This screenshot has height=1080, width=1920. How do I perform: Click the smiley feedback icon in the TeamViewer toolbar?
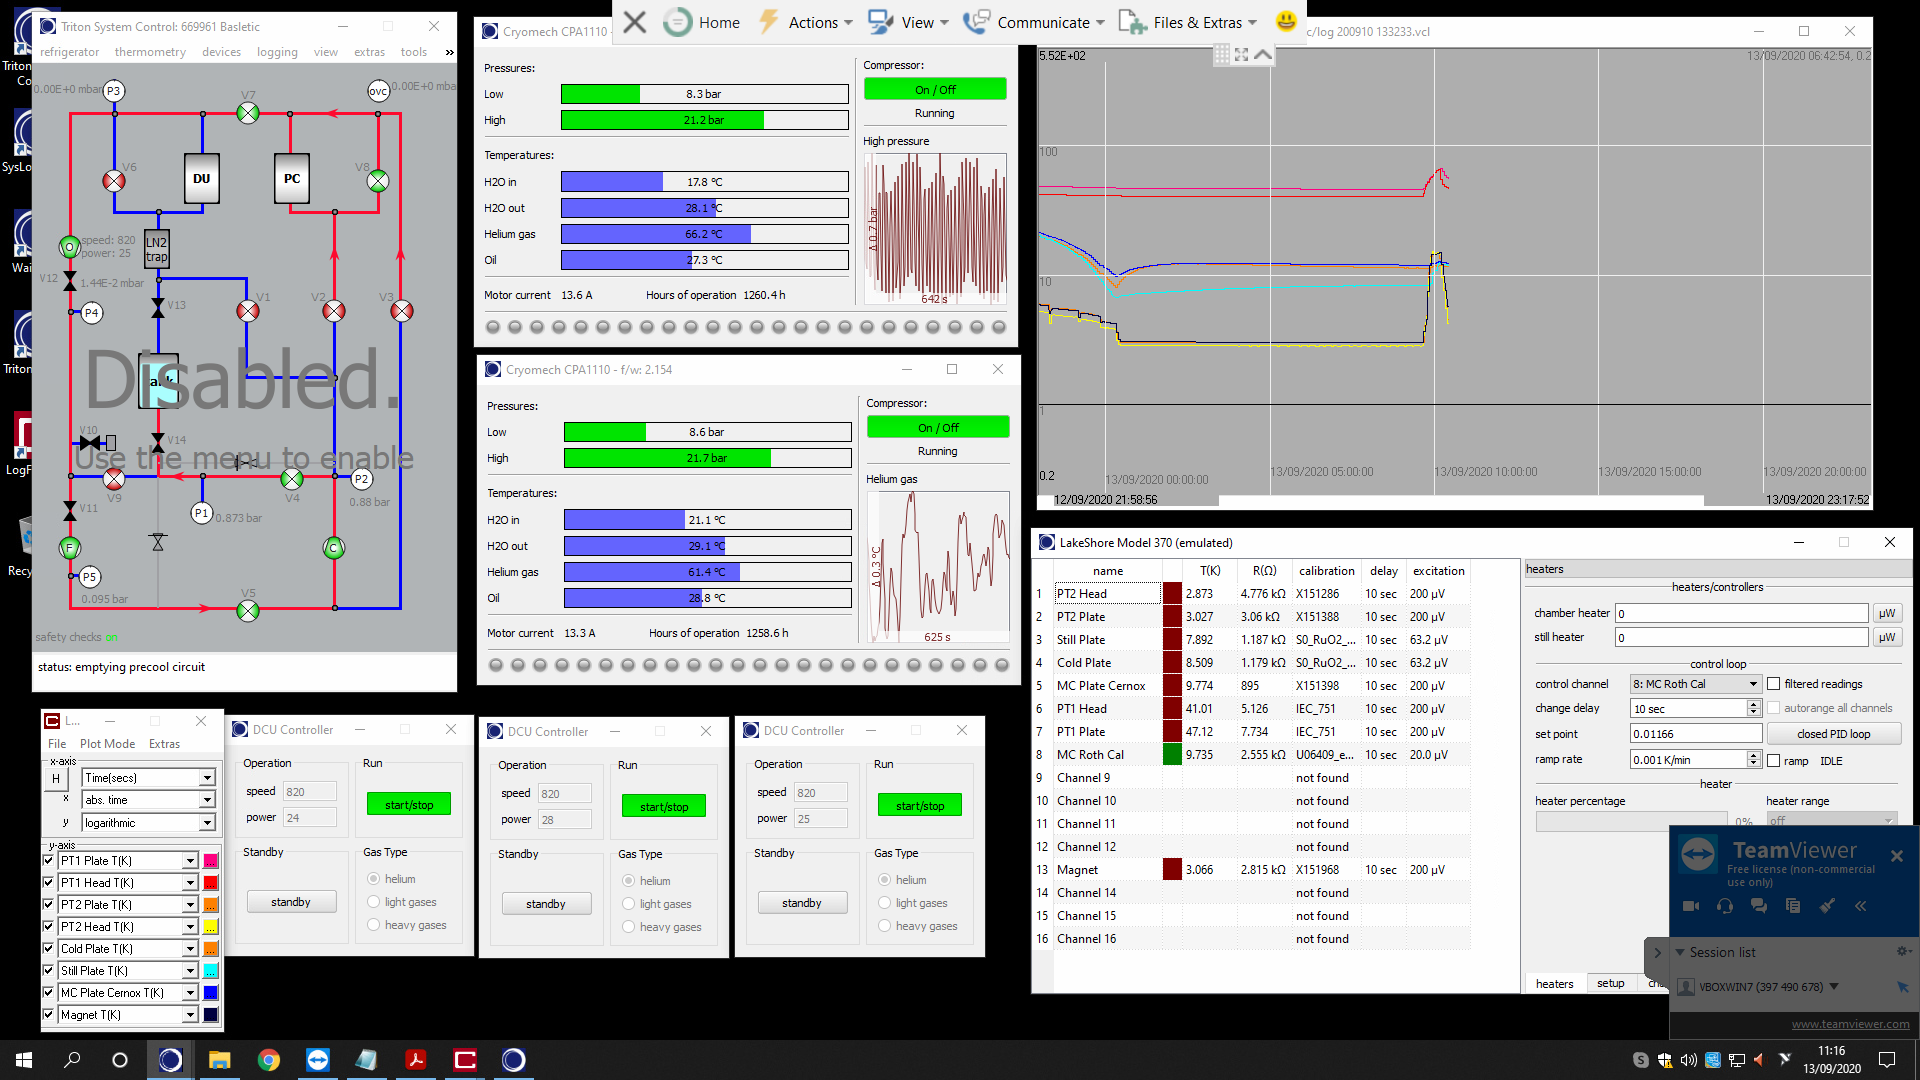coord(1286,21)
